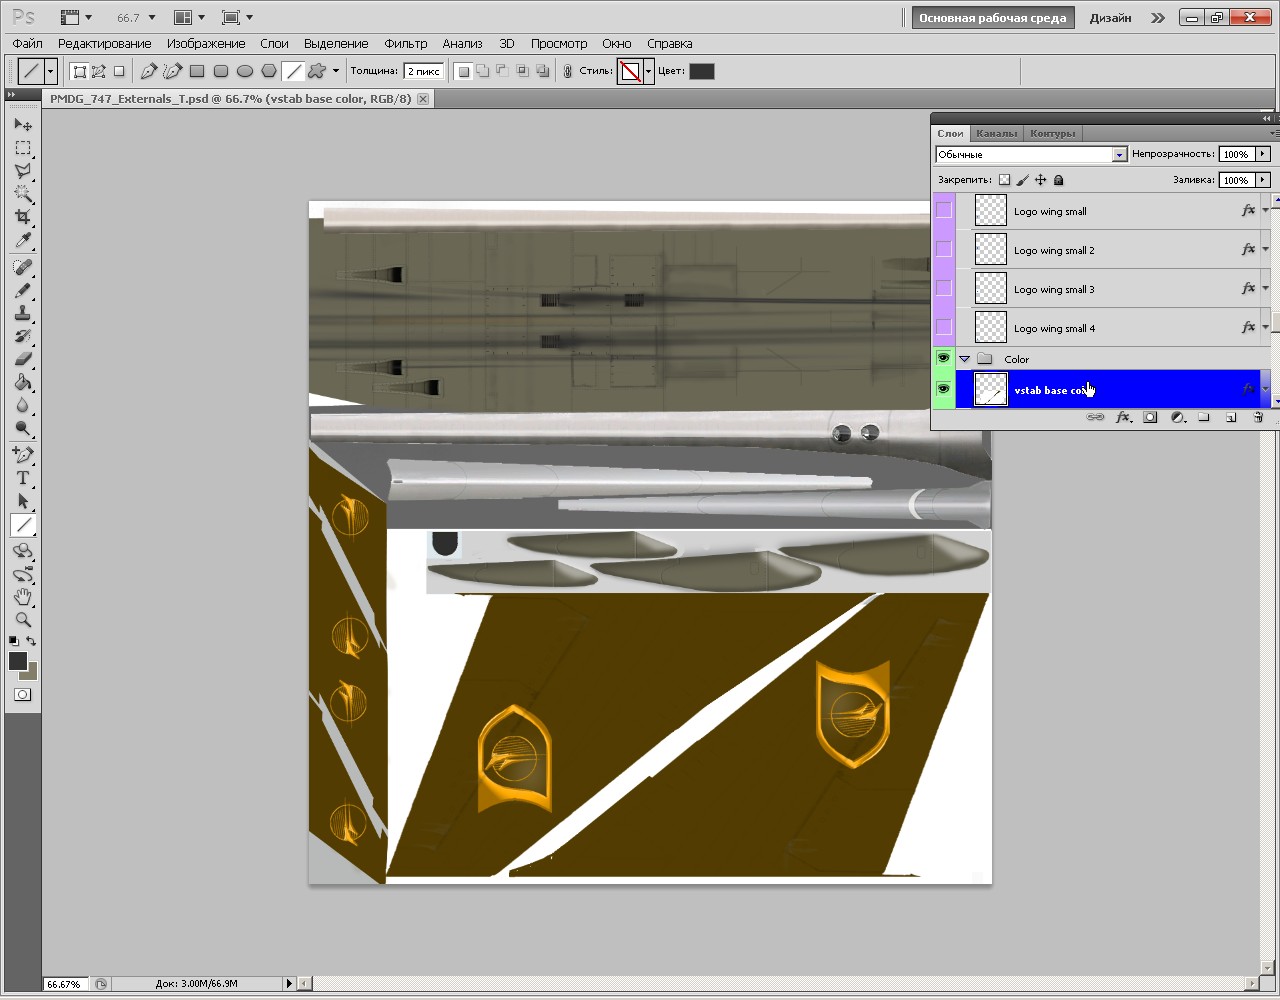Select the Paint Bucket tool
Screen dimensions: 1280x1000
pos(23,383)
